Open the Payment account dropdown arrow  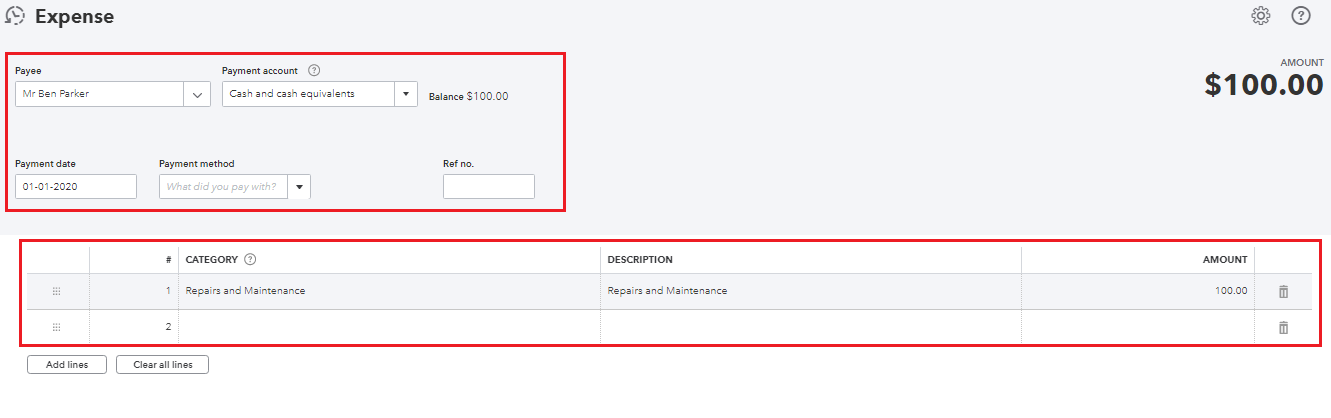coord(406,95)
